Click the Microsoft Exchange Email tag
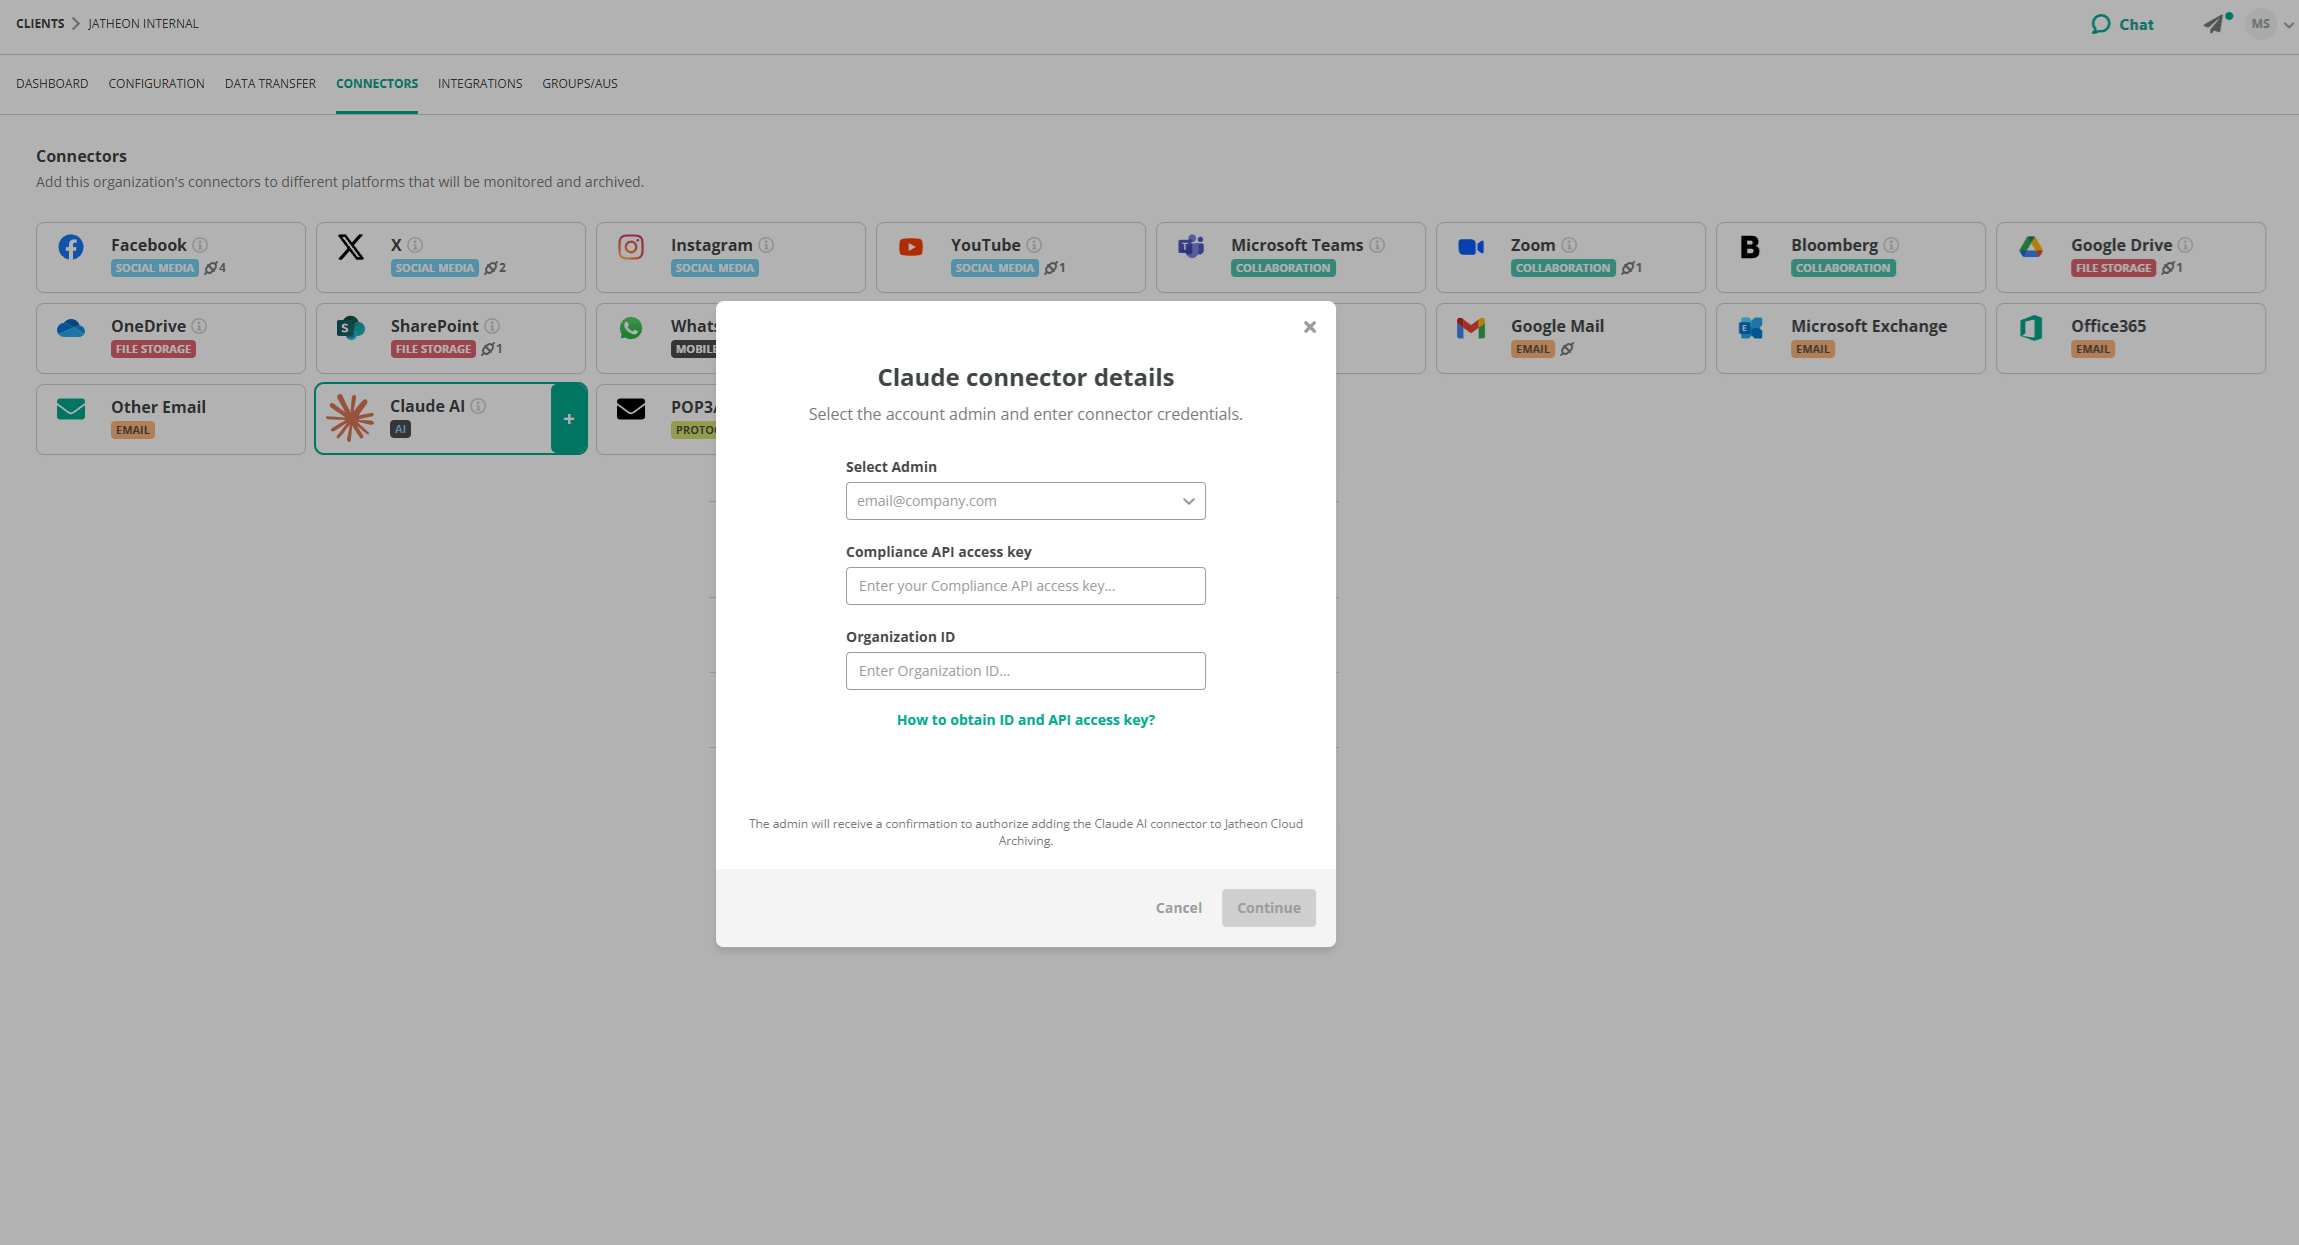The width and height of the screenshot is (2299, 1245). click(x=1812, y=349)
